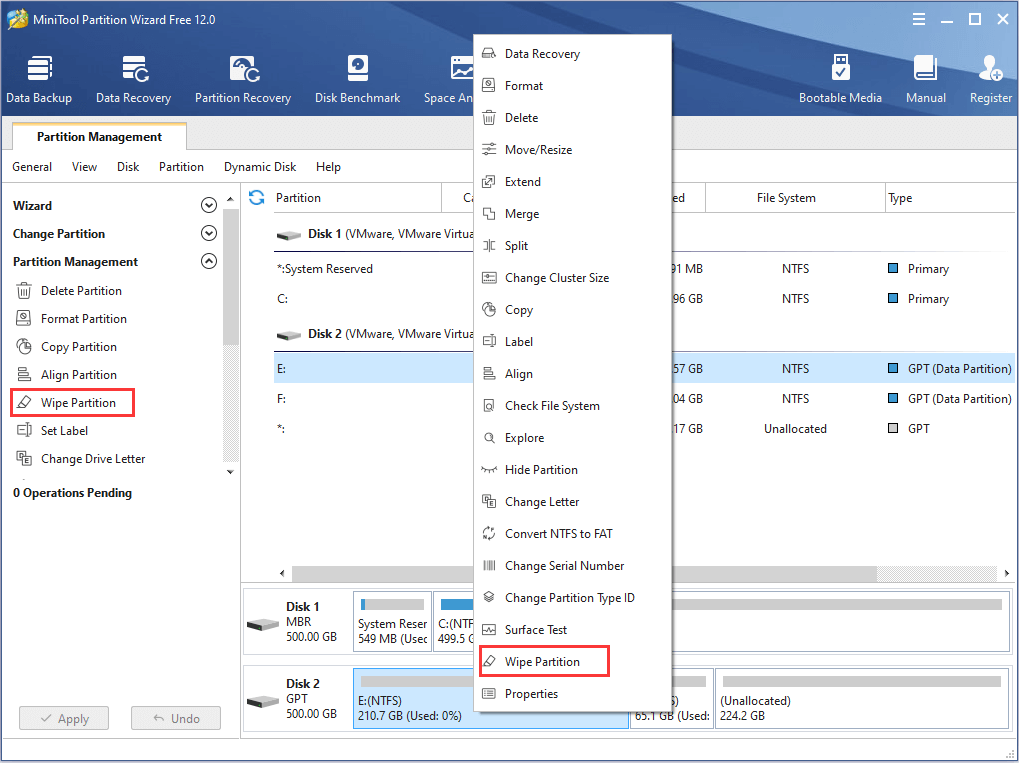Screen dimensions: 1019x763
Task: Select Label in the context menu
Action: [572, 341]
